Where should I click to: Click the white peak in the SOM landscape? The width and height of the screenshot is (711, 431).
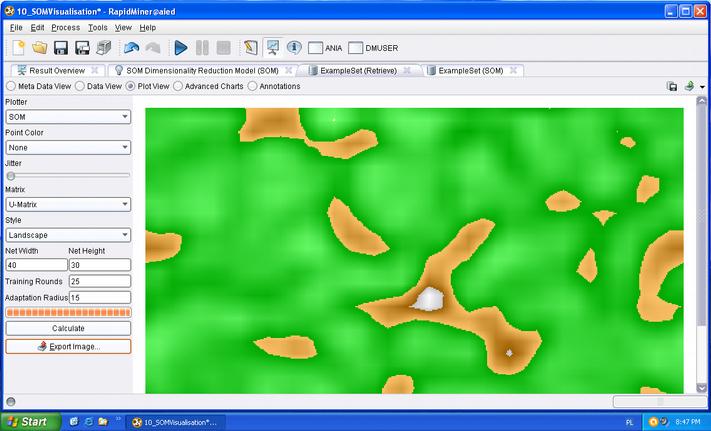click(x=428, y=300)
